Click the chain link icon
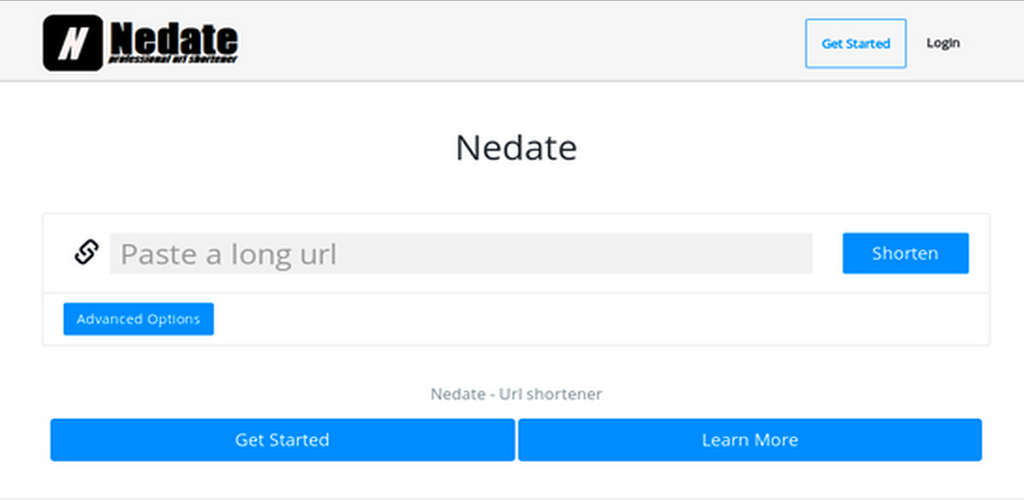This screenshot has width=1024, height=500. coord(86,253)
